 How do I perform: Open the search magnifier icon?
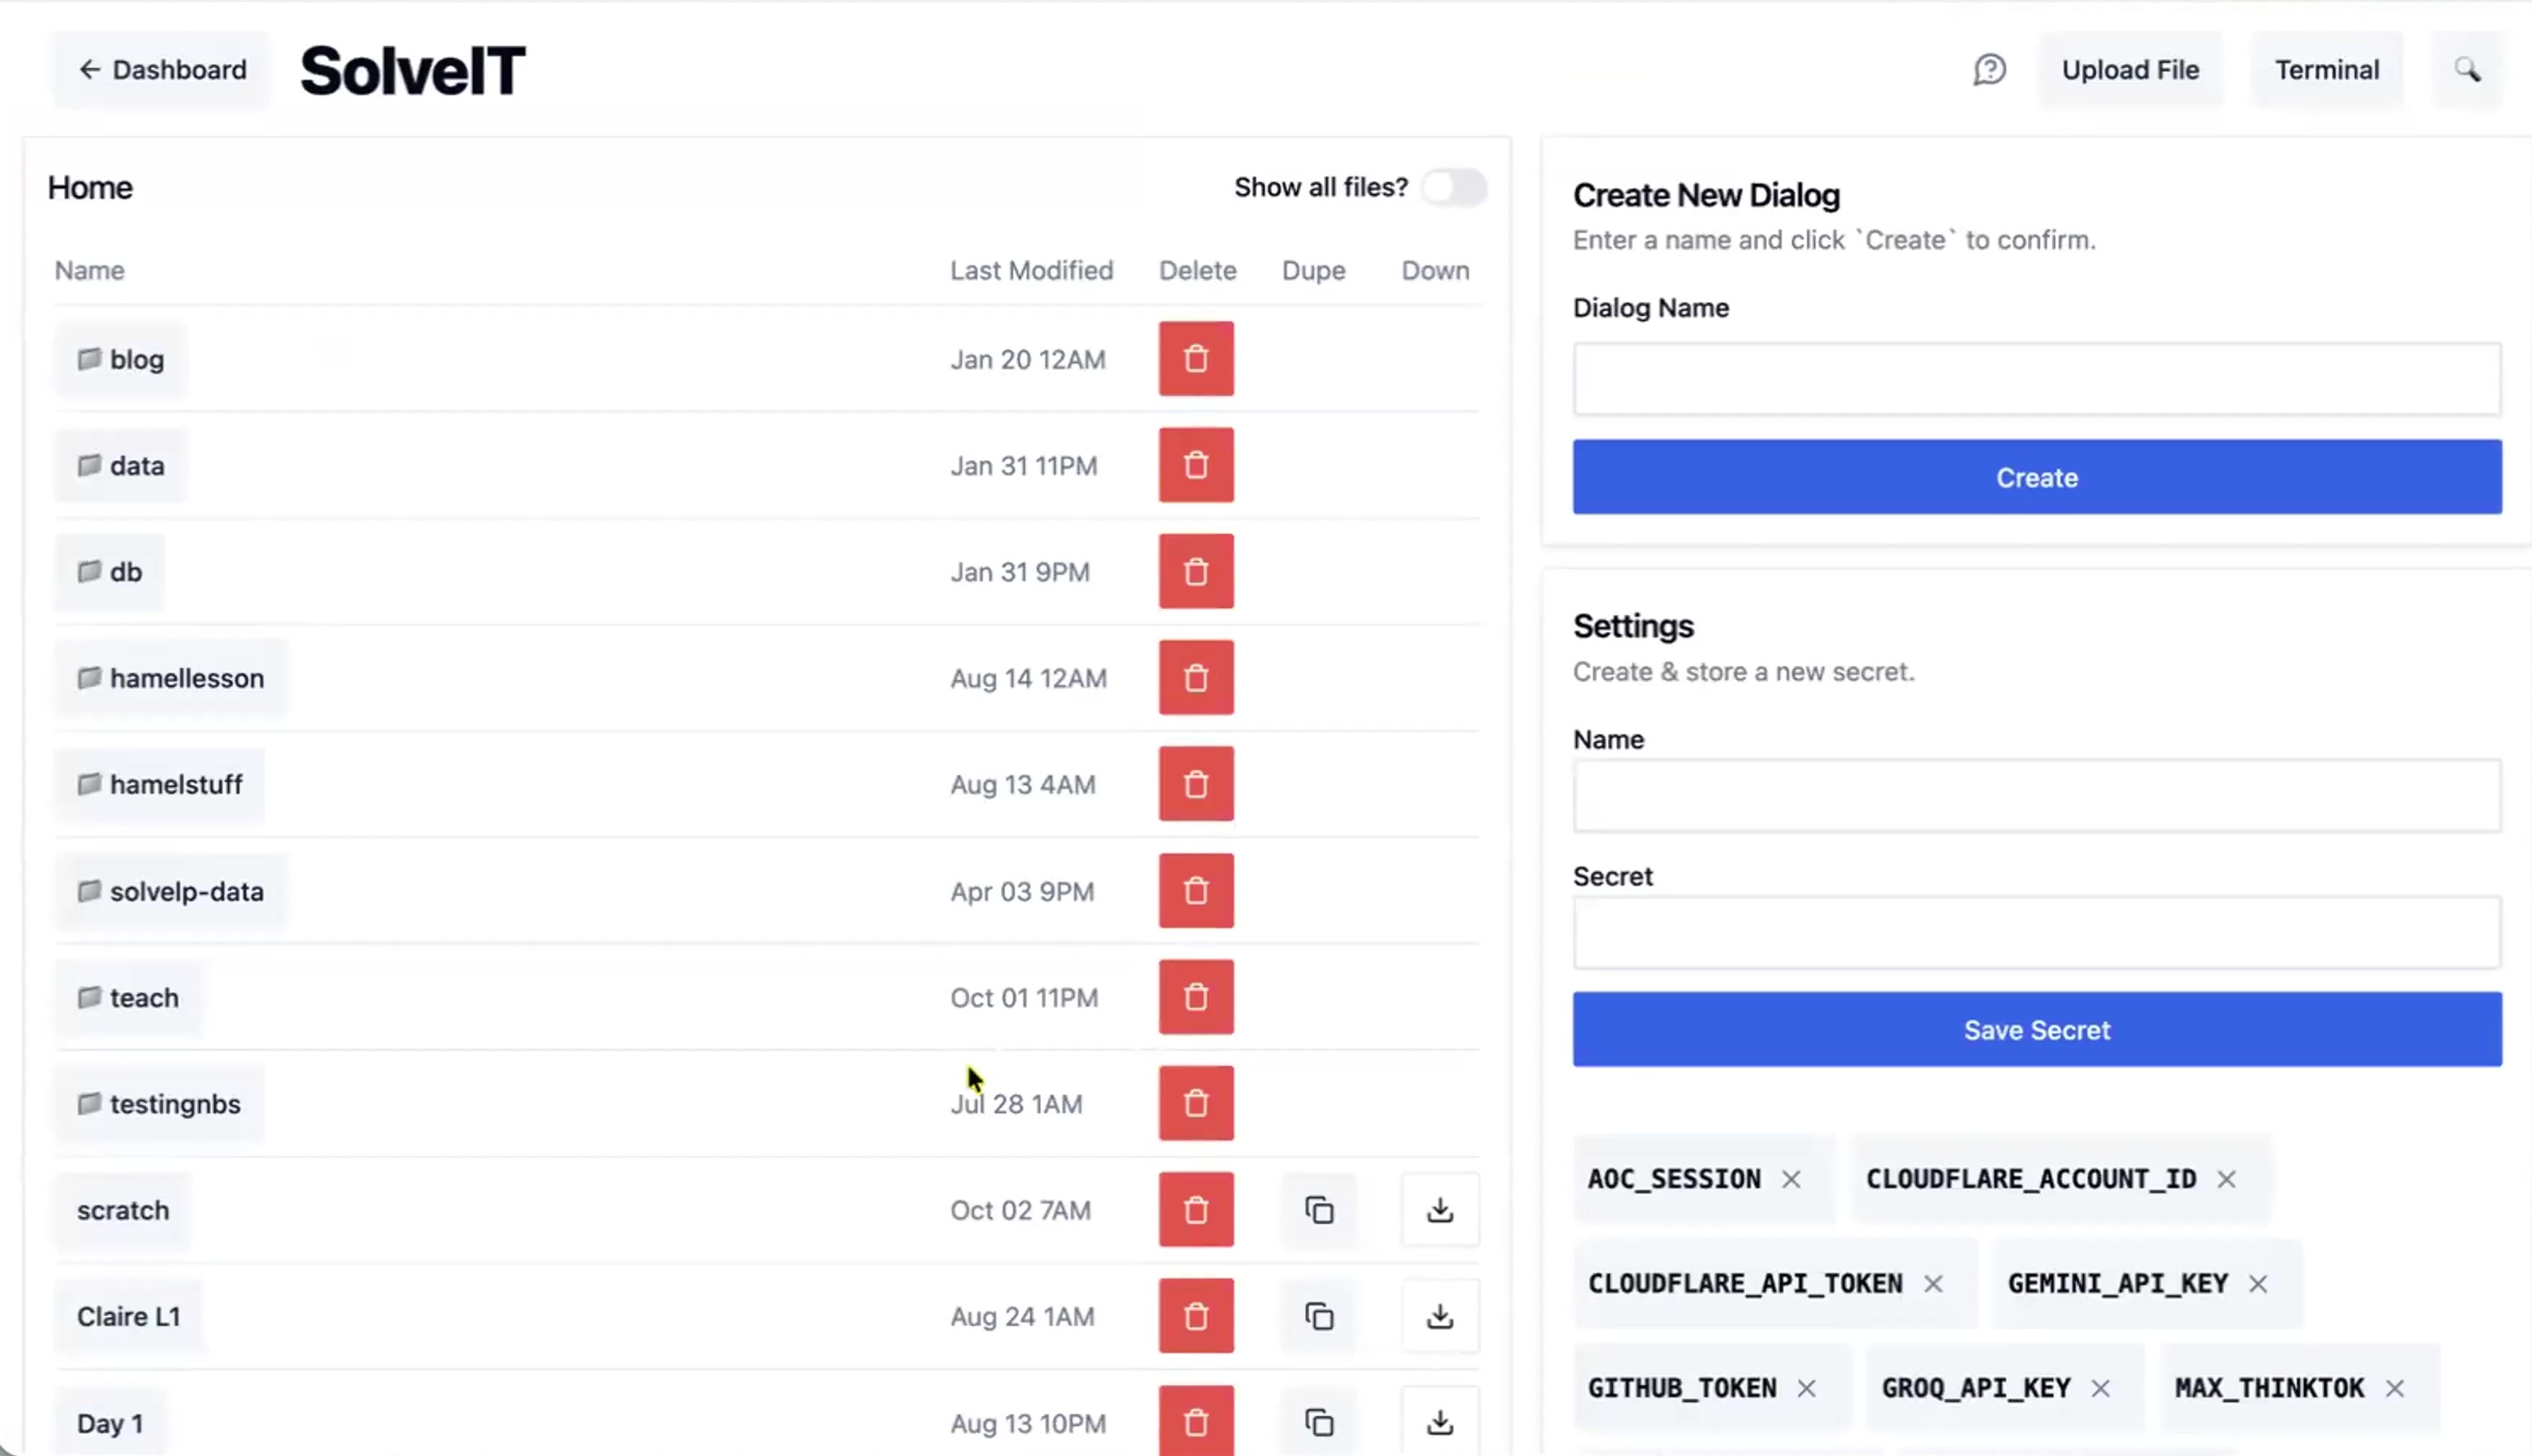click(x=2467, y=70)
